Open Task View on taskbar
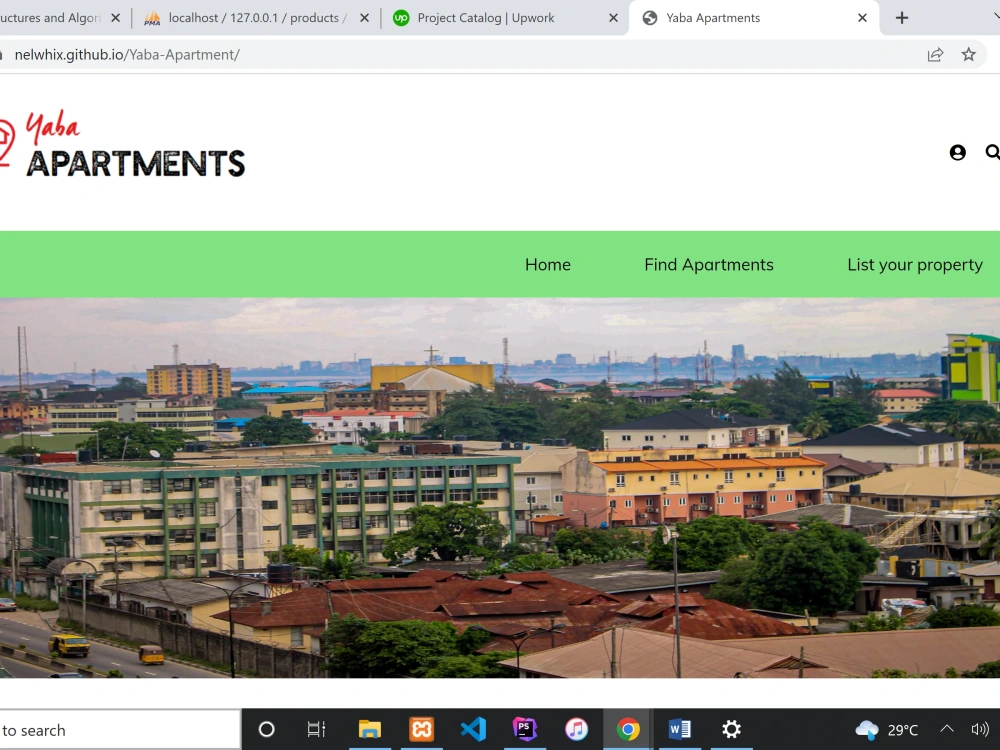The image size is (1000, 750). (x=316, y=729)
